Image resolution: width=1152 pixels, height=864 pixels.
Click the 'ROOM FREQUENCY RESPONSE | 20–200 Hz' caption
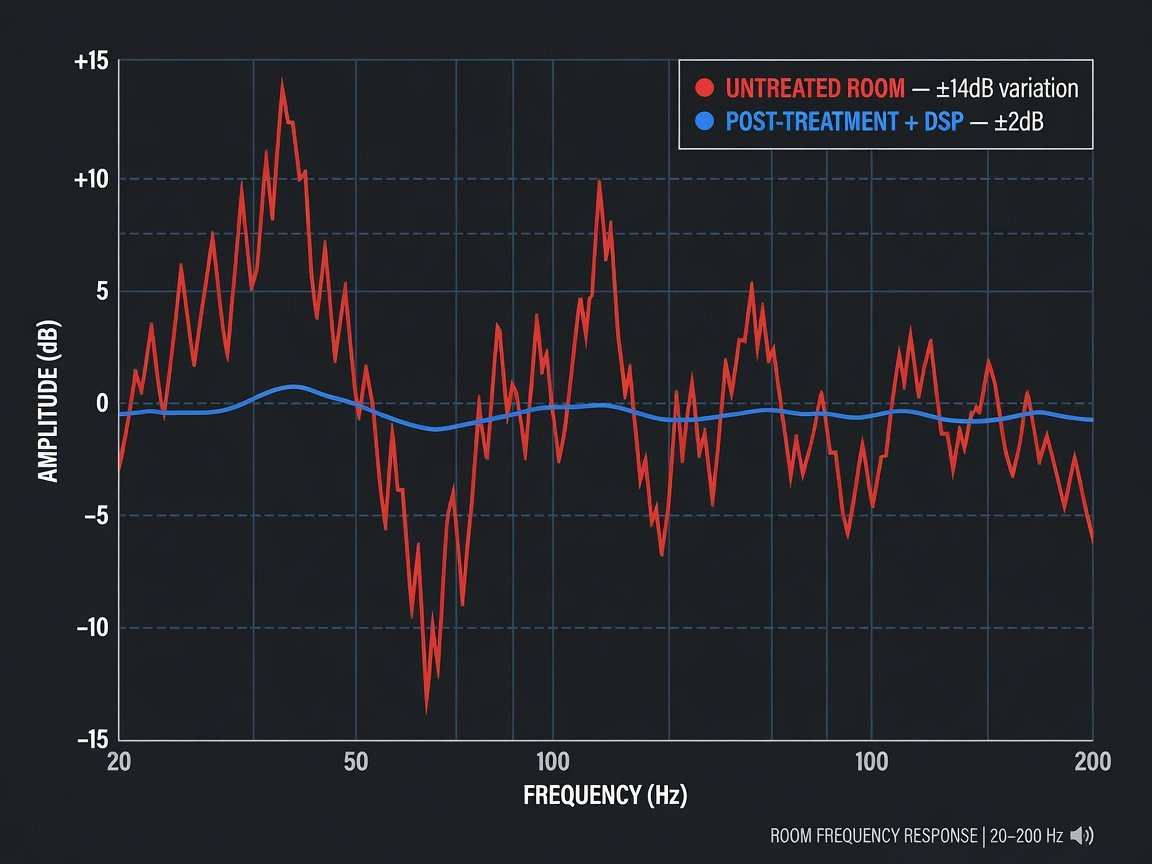tap(916, 836)
